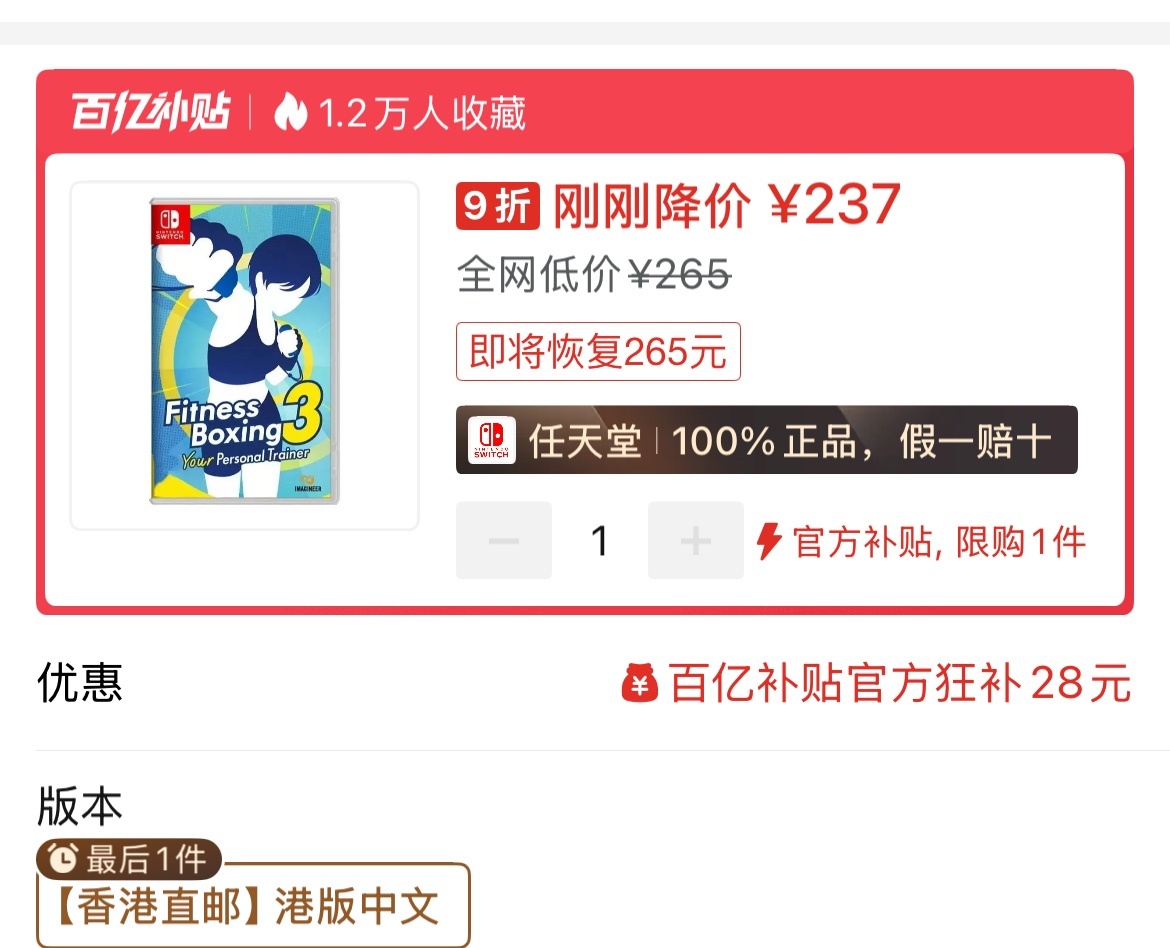1170x948 pixels.
Task: Select the 【香港直邮】港版中文 version option
Action: pyautogui.click(x=253, y=905)
